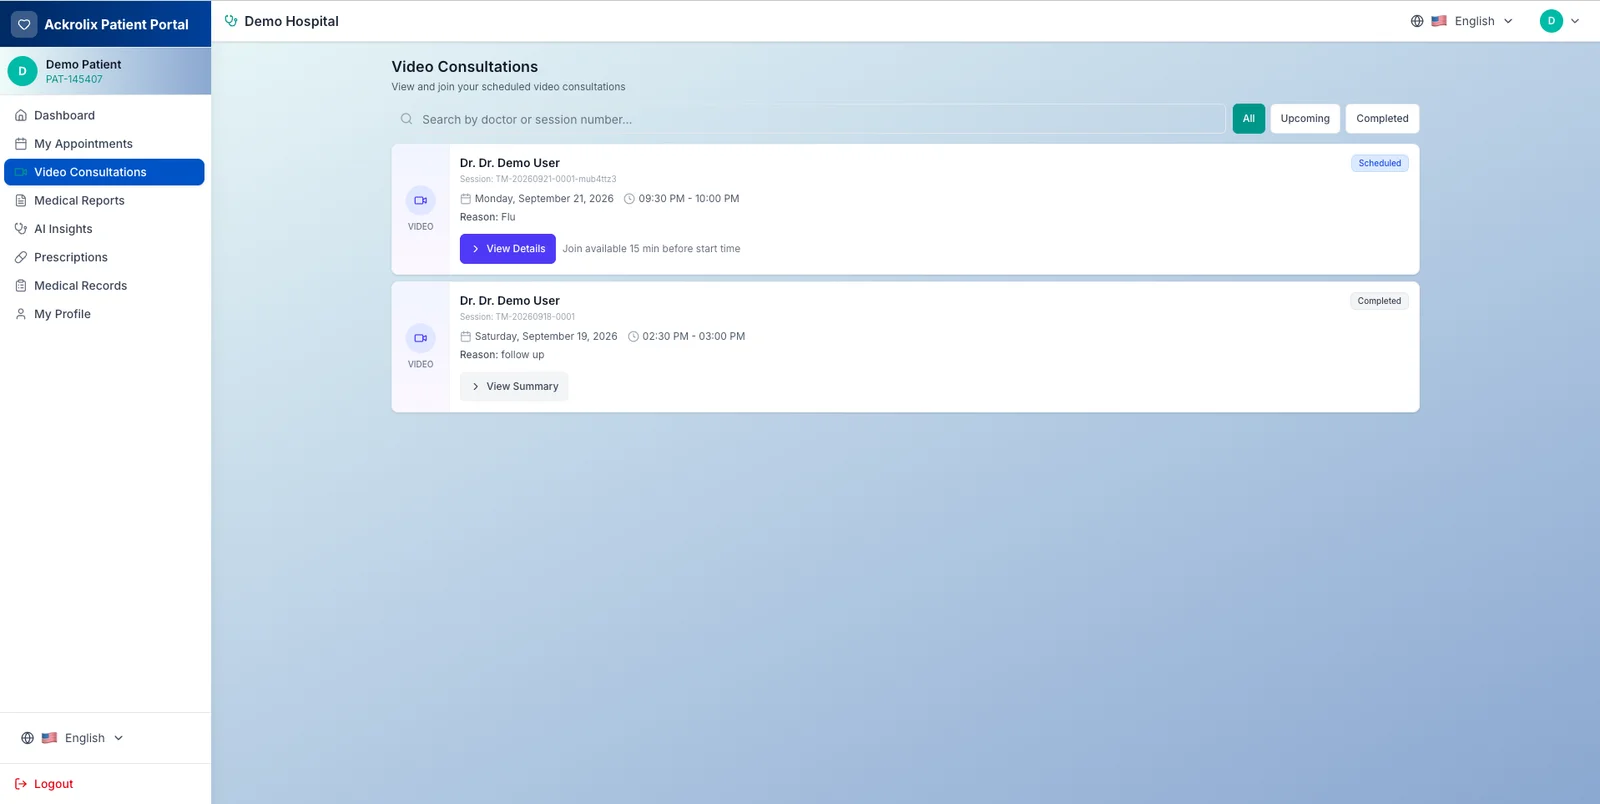Screen dimensions: 1600x804
Task: Click the AI Insights stethoscope icon
Action: pyautogui.click(x=21, y=229)
